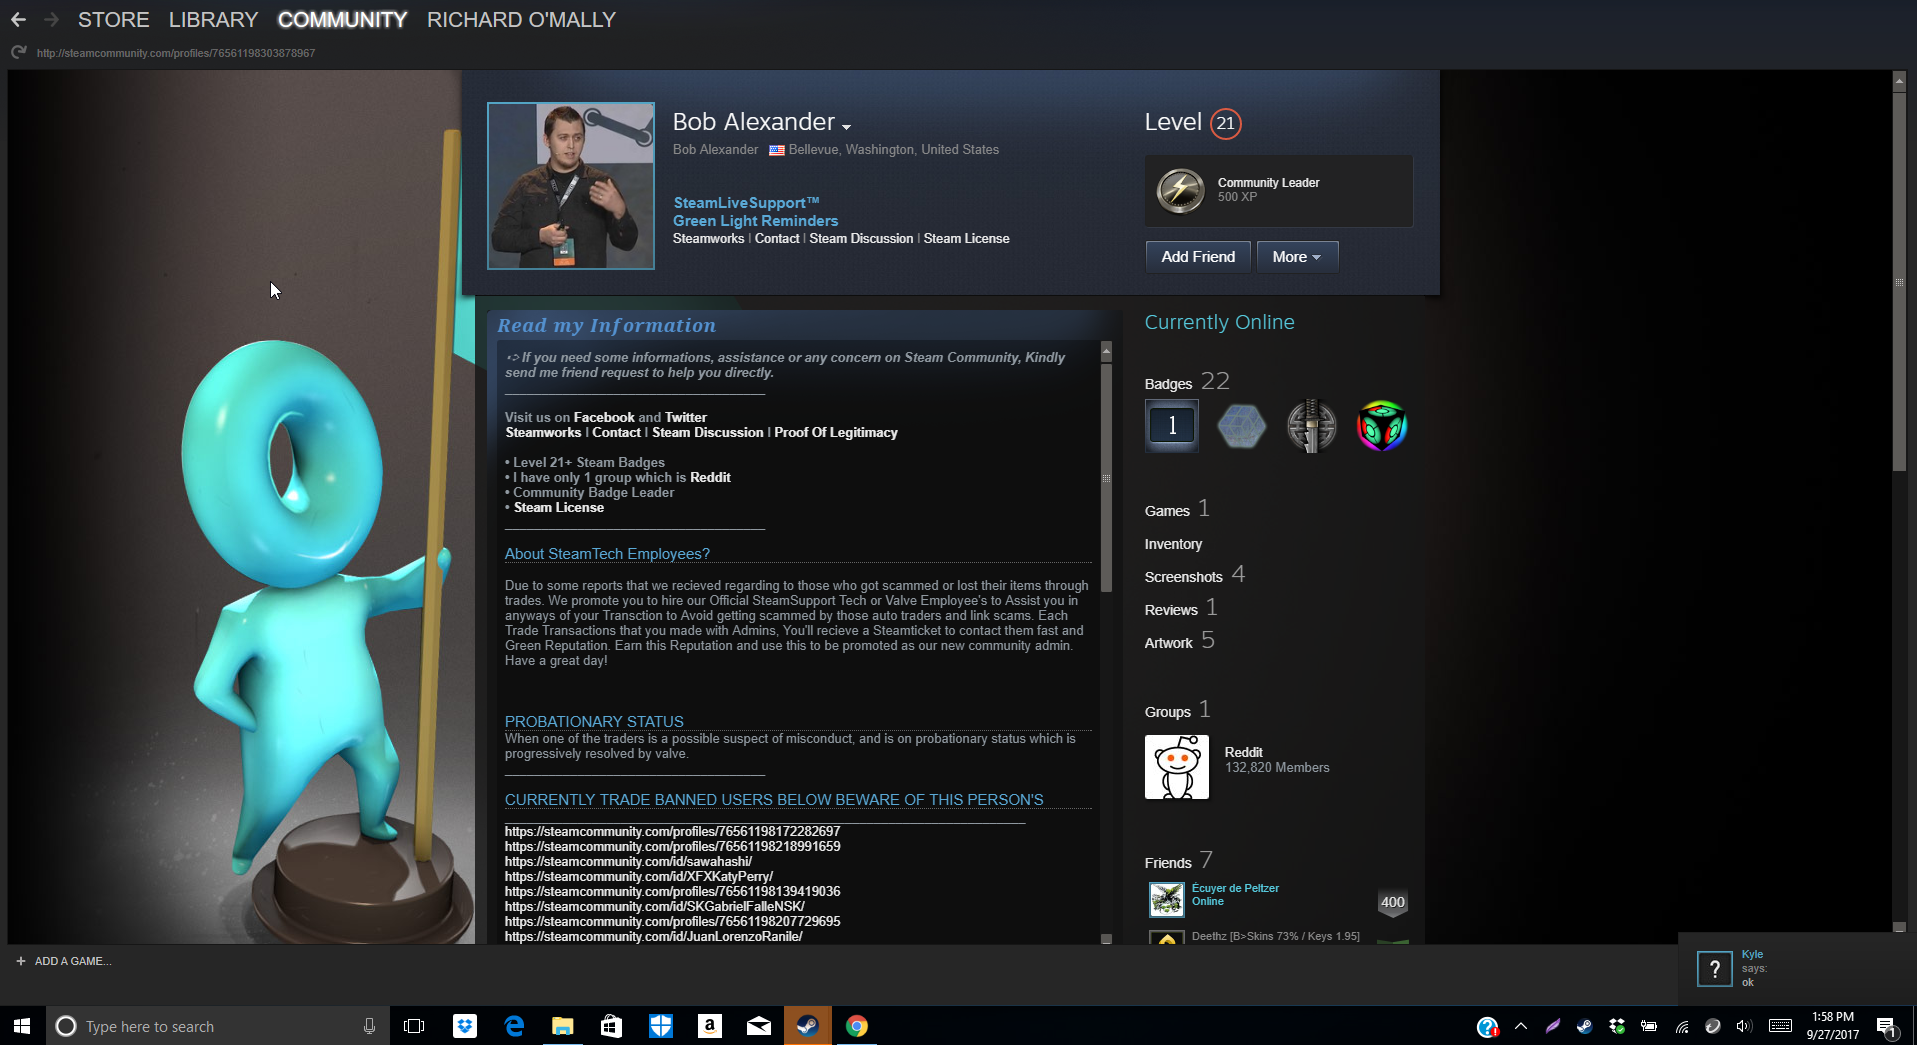Show hidden system tray icons

[x=1521, y=1026]
